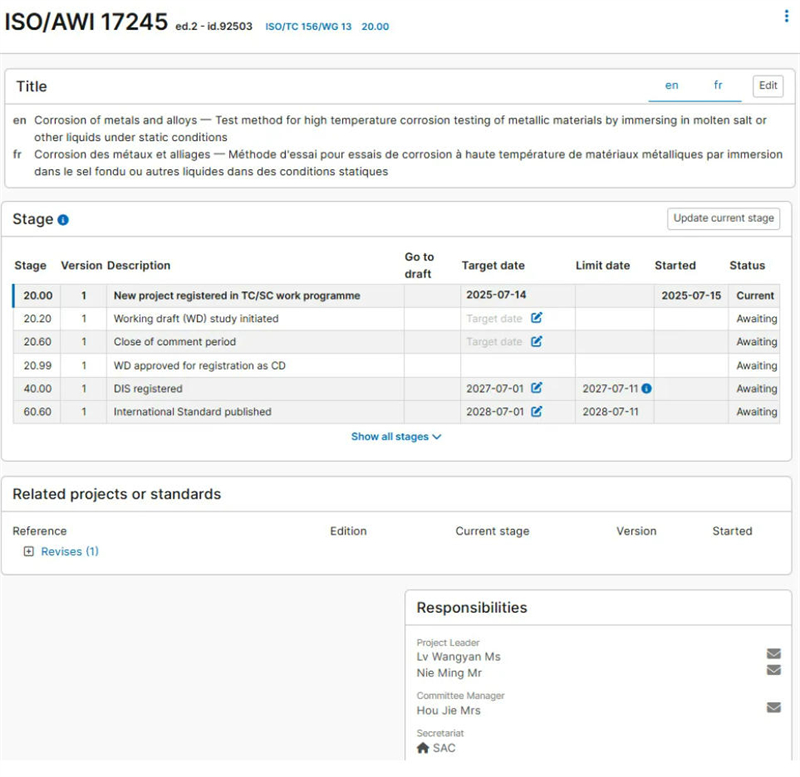Click 'Lv Wangyan Ms' name
The image size is (800, 777).
[x=458, y=657]
